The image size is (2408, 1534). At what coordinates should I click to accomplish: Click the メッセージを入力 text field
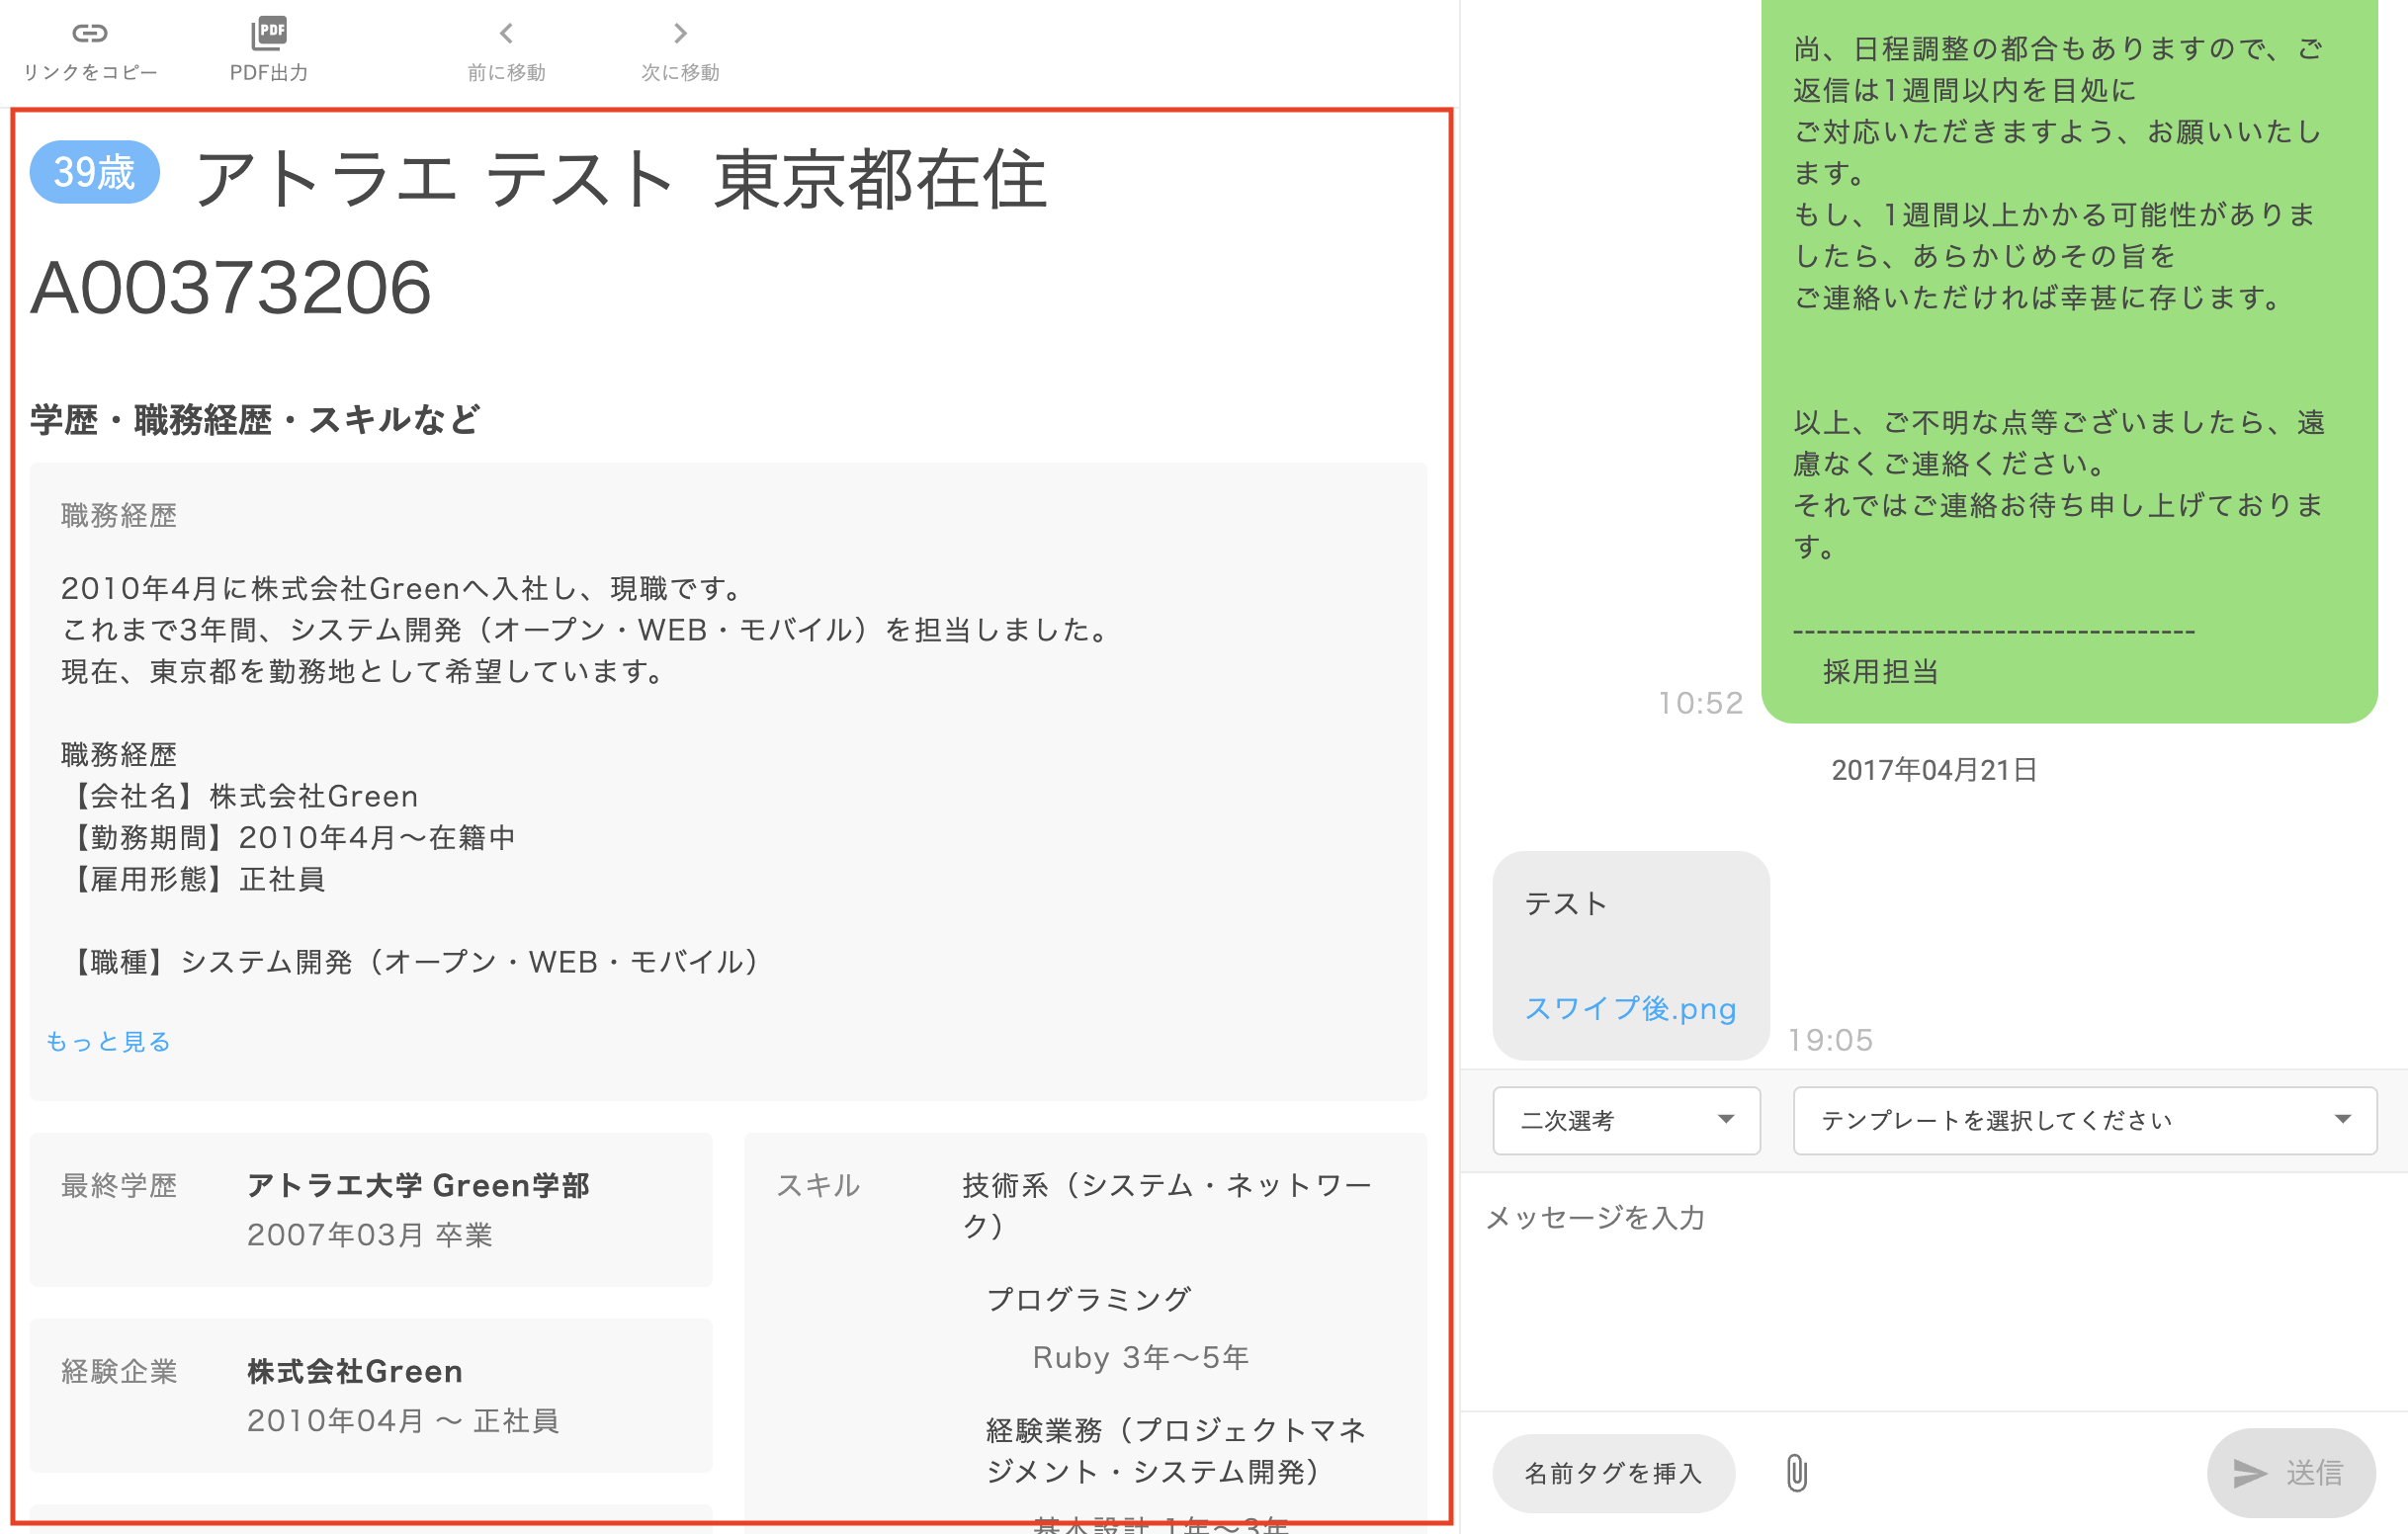click(x=1933, y=1290)
